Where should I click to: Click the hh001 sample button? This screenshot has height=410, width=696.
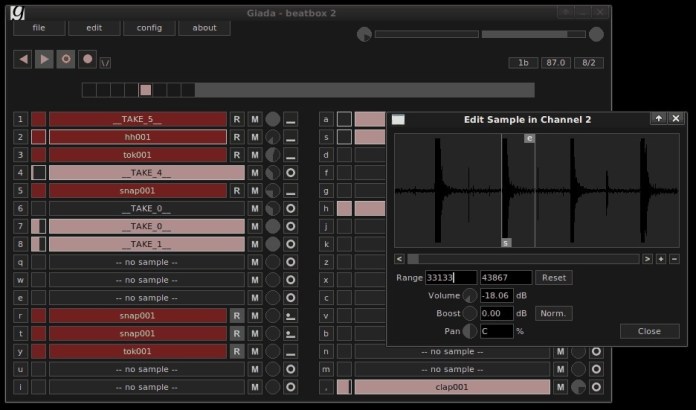(x=138, y=137)
